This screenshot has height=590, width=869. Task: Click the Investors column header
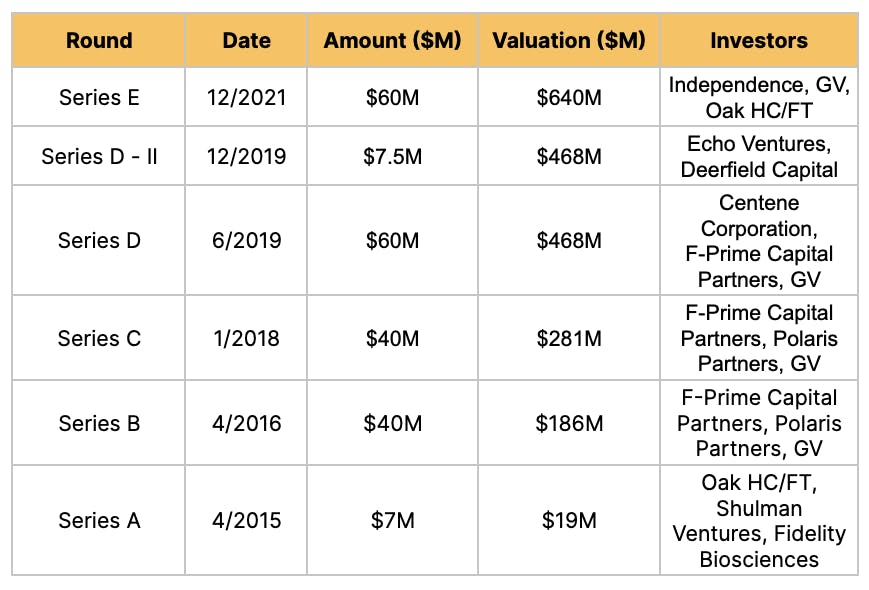tap(759, 41)
